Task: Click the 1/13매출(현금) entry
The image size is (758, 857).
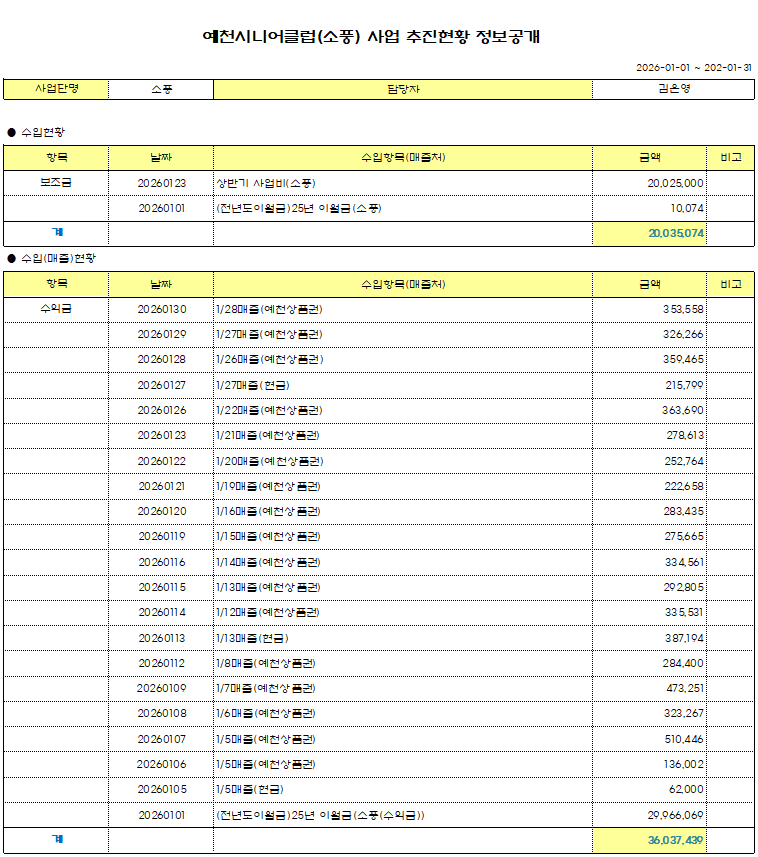Action: coord(252,637)
